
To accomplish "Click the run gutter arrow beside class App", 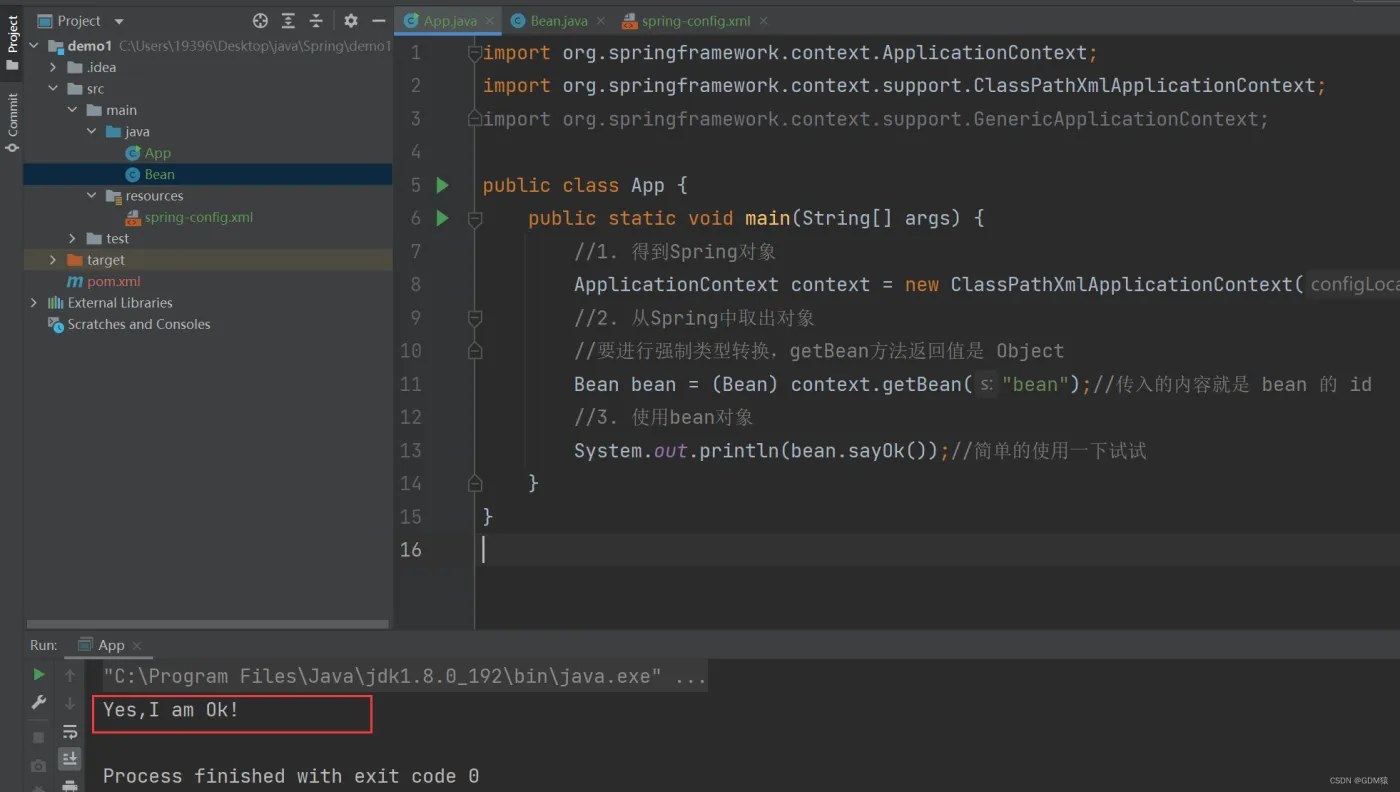I will tap(443, 185).
